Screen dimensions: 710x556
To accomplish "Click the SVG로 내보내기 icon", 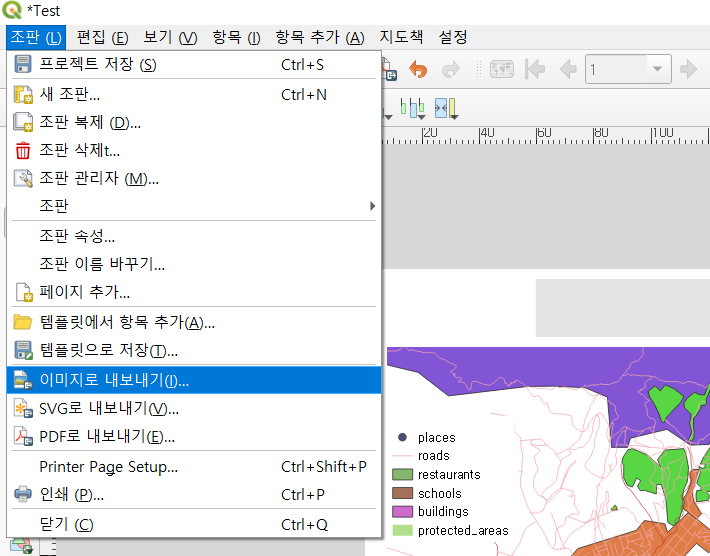I will click(23, 408).
